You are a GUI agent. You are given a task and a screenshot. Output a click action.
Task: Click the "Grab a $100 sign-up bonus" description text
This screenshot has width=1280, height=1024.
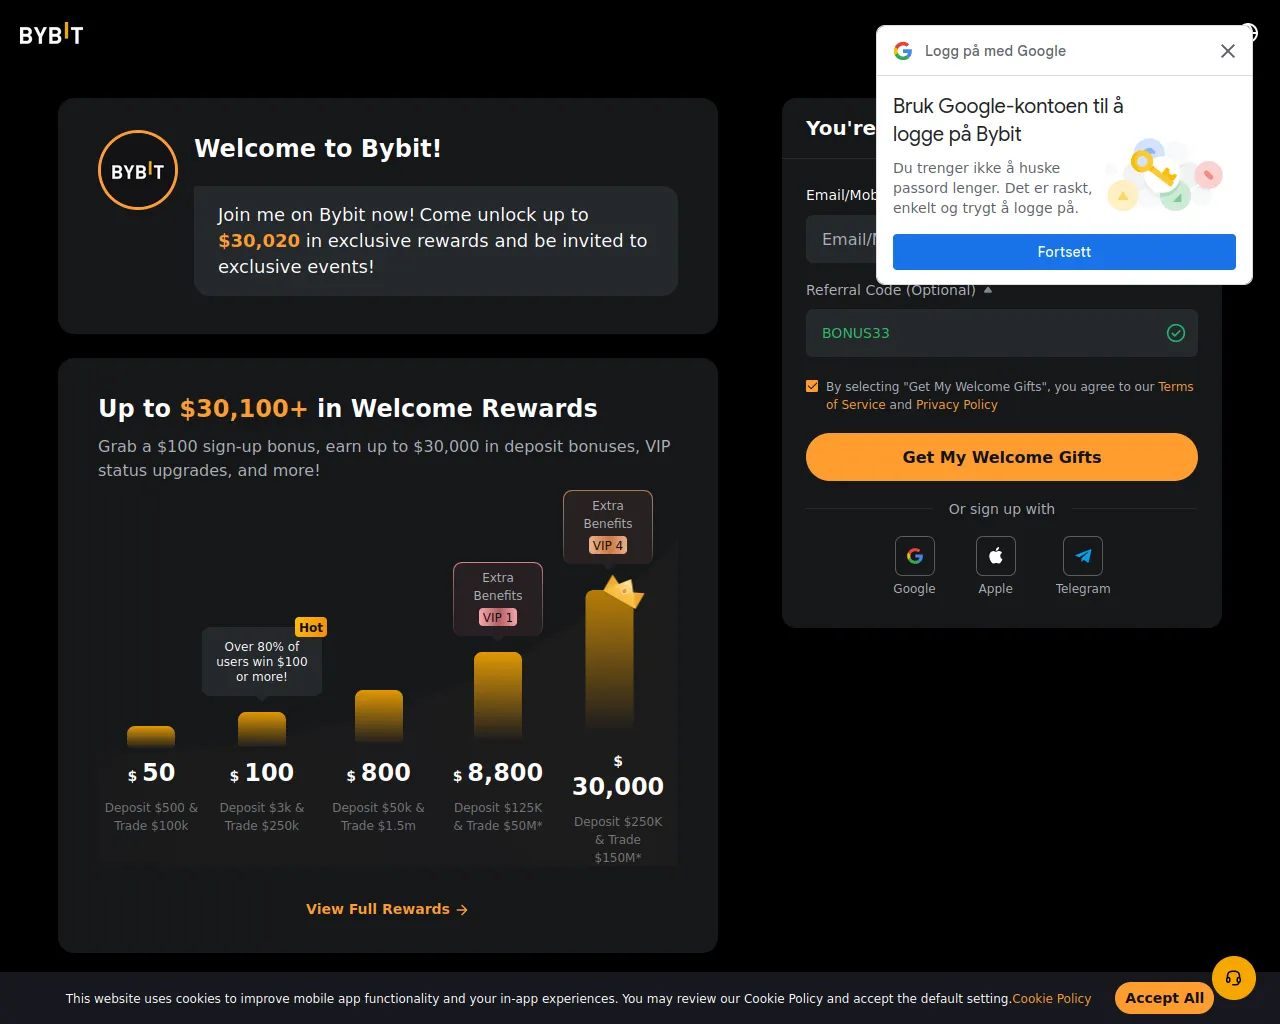tap(384, 458)
